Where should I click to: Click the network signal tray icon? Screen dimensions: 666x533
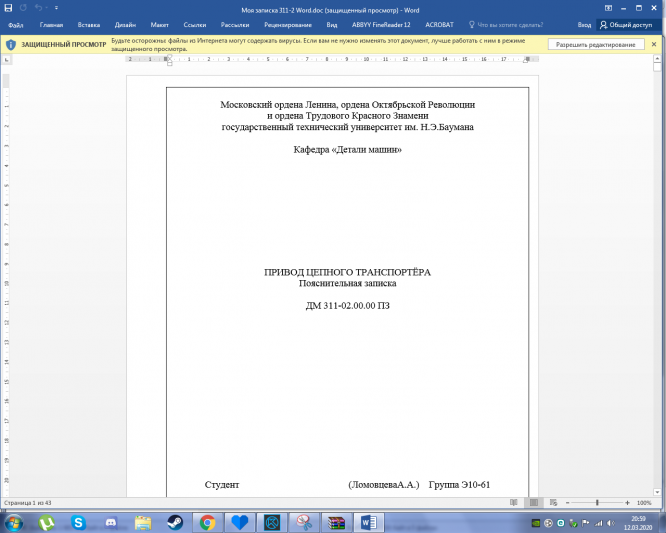click(598, 523)
